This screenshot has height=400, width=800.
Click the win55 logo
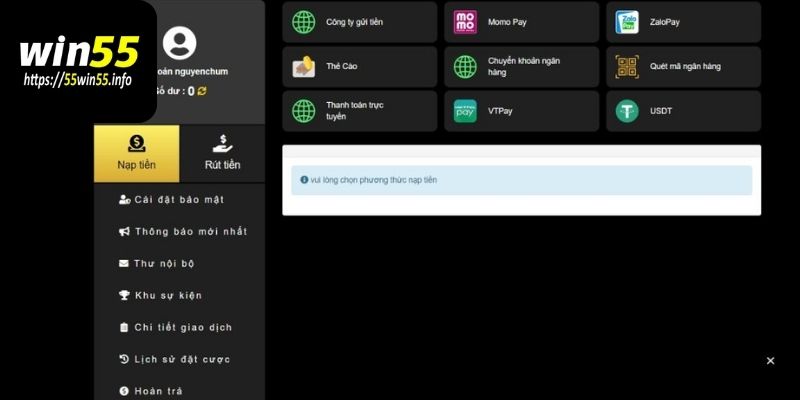[79, 51]
